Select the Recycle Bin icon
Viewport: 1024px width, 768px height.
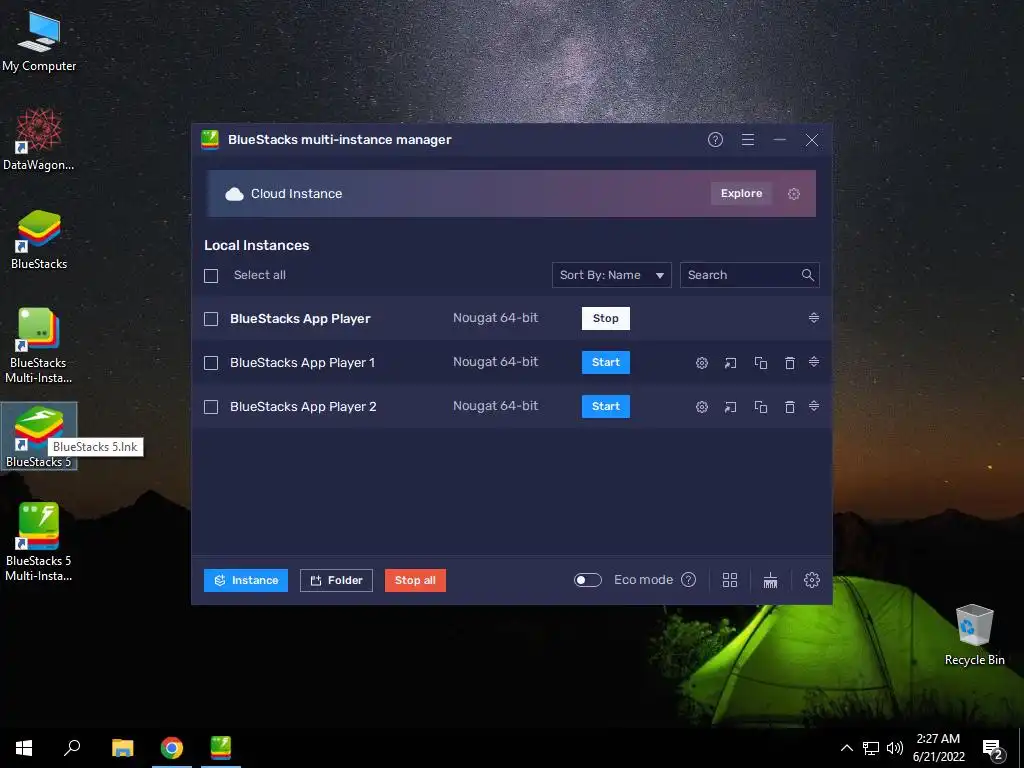974,635
